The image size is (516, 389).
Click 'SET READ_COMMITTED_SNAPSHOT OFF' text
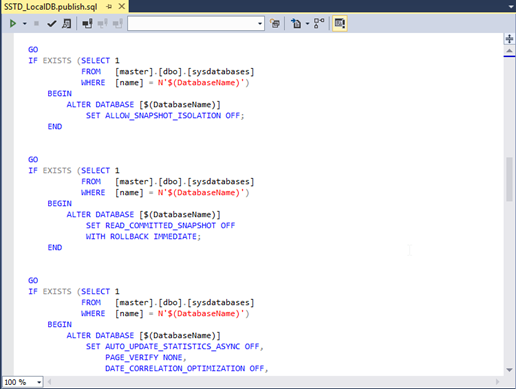[x=160, y=226]
